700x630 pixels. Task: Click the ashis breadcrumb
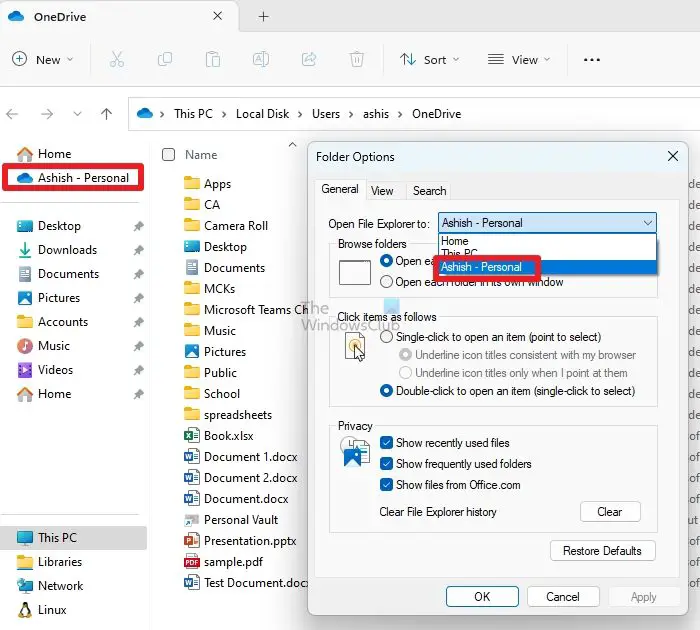point(376,114)
